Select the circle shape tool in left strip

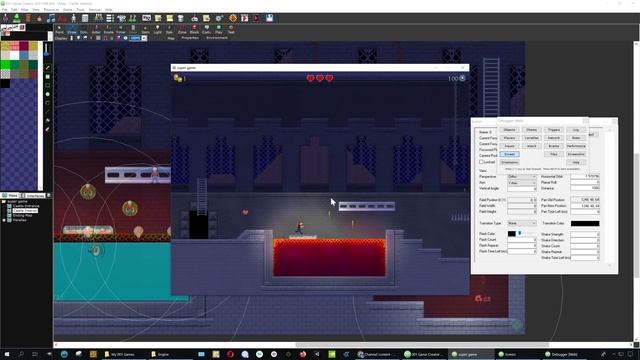48,94
